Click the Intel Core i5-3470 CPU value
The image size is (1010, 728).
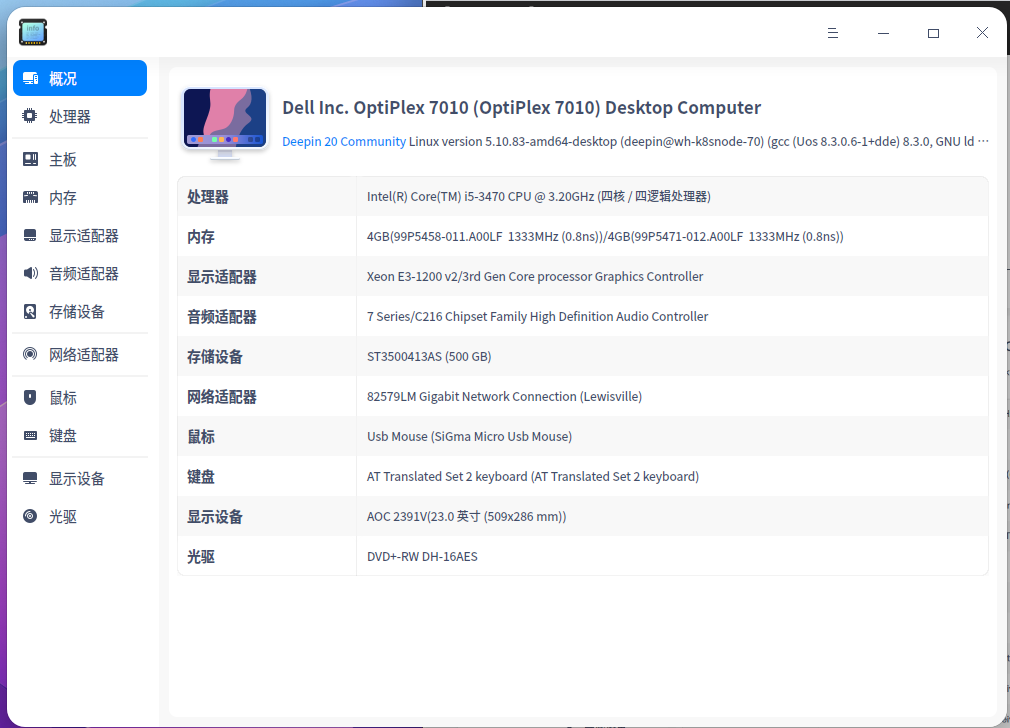click(x=538, y=196)
